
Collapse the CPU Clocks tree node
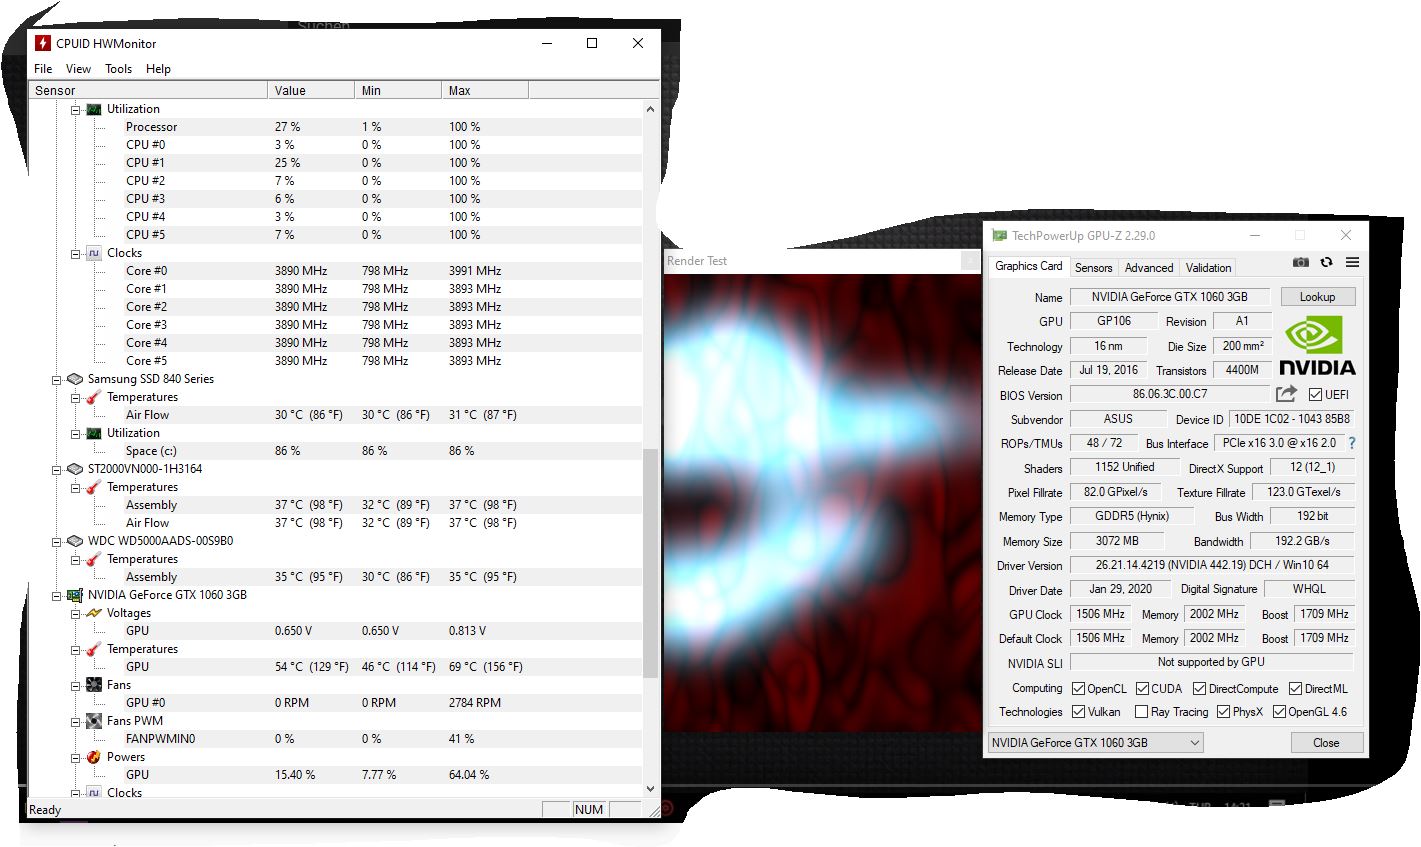76,254
